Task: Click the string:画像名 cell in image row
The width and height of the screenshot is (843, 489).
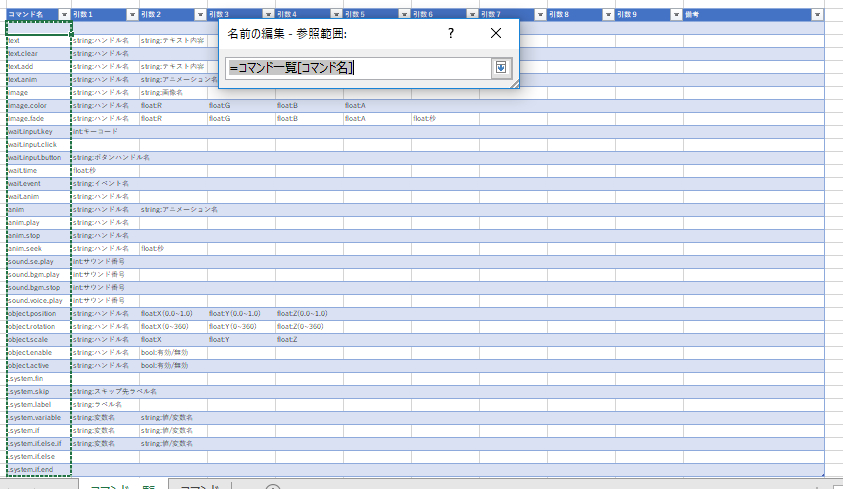Action: 173,92
